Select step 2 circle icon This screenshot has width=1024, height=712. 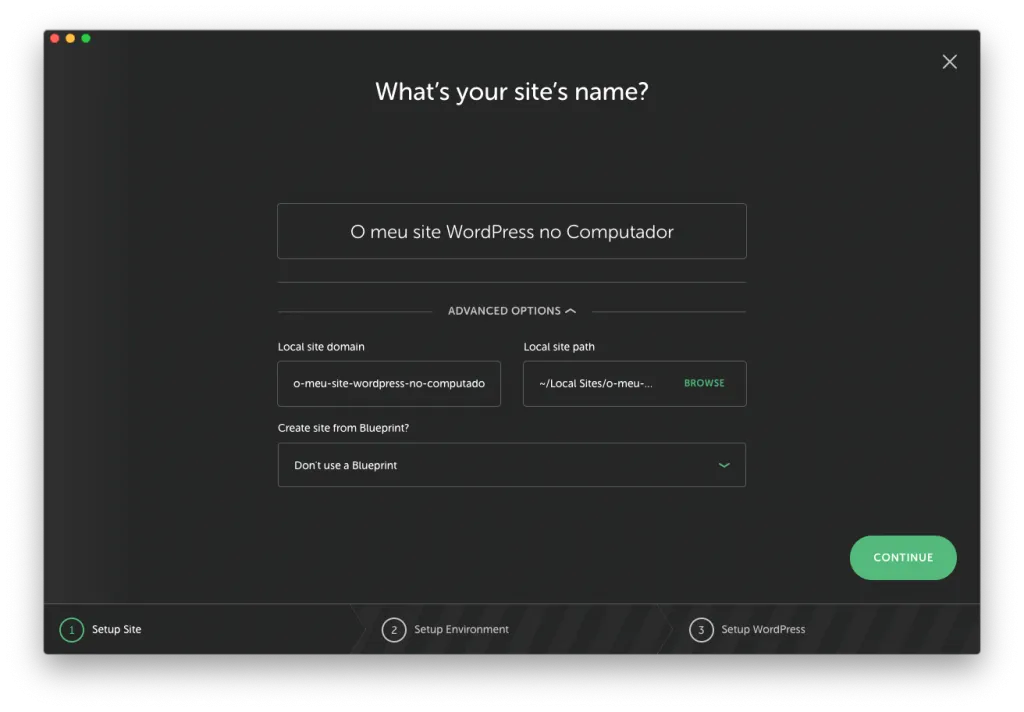pyautogui.click(x=394, y=630)
